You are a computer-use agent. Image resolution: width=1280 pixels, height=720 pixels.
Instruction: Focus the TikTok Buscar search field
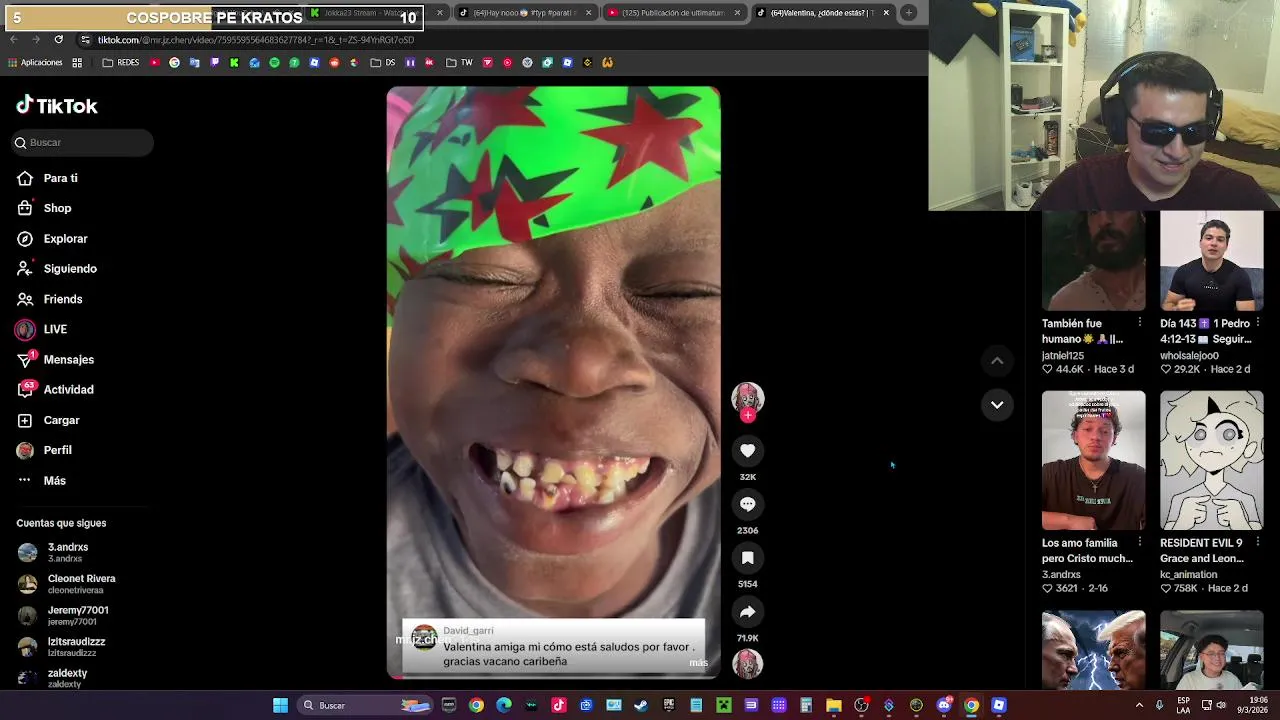point(83,142)
